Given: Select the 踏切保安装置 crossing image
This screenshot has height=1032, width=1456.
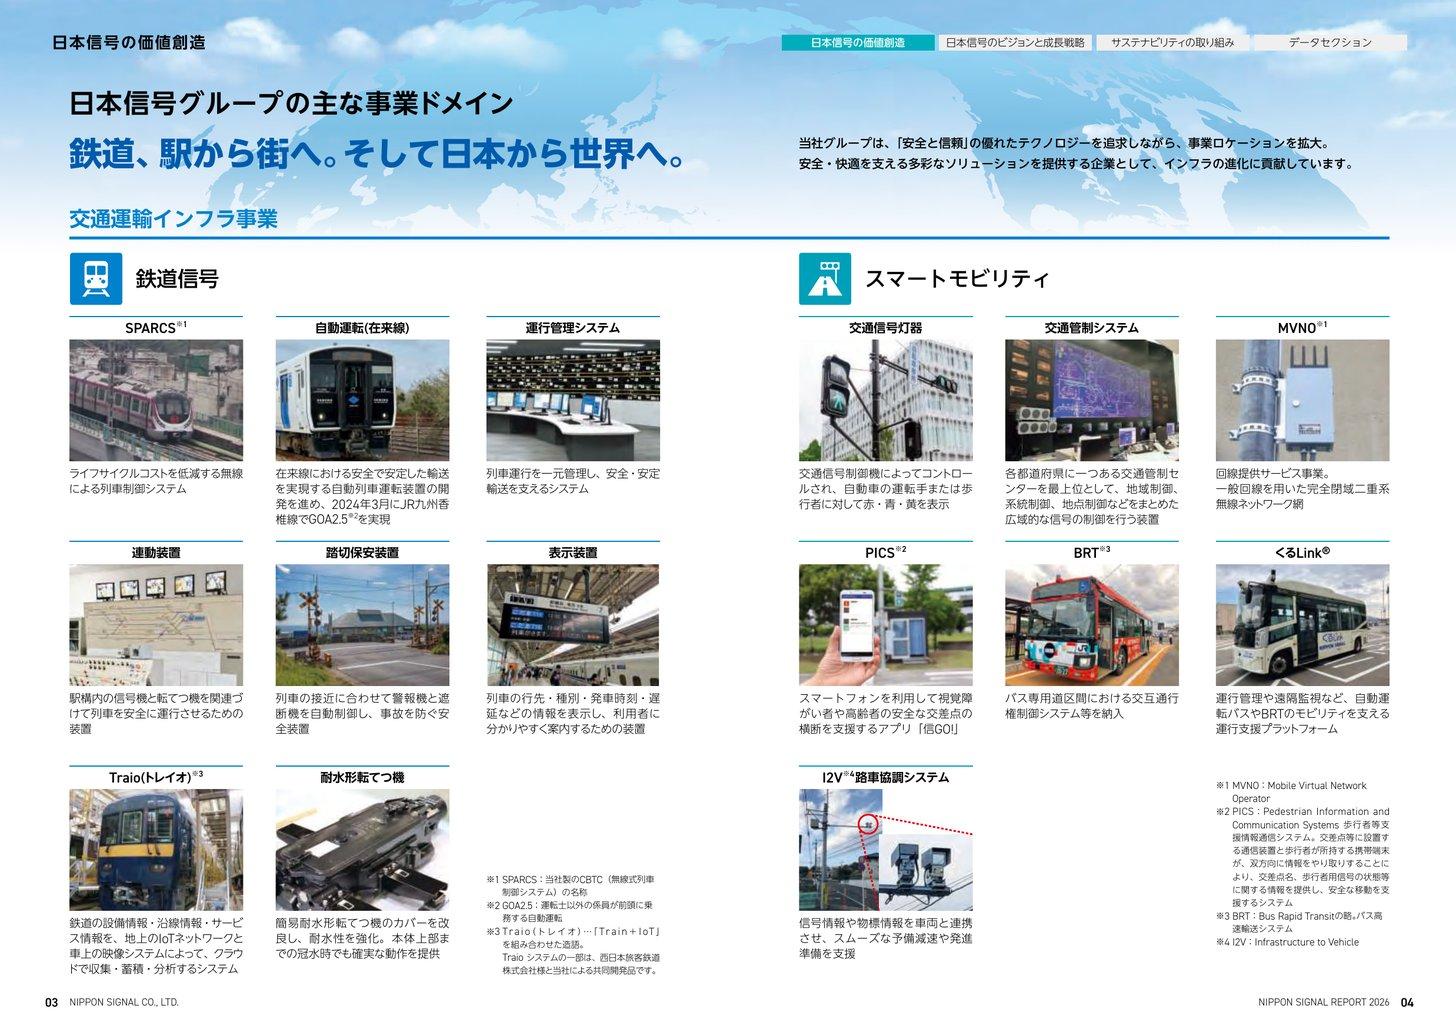Looking at the screenshot, I should 362,625.
